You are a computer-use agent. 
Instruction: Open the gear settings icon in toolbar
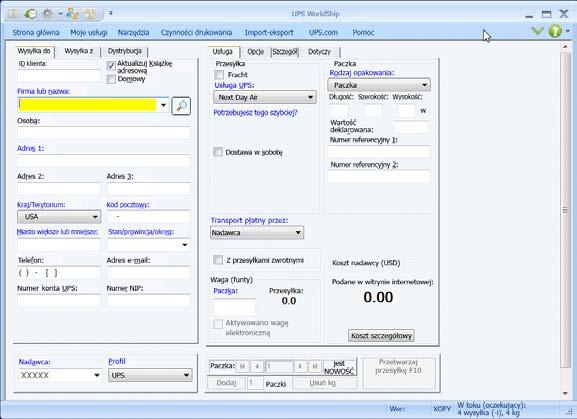click(48, 14)
